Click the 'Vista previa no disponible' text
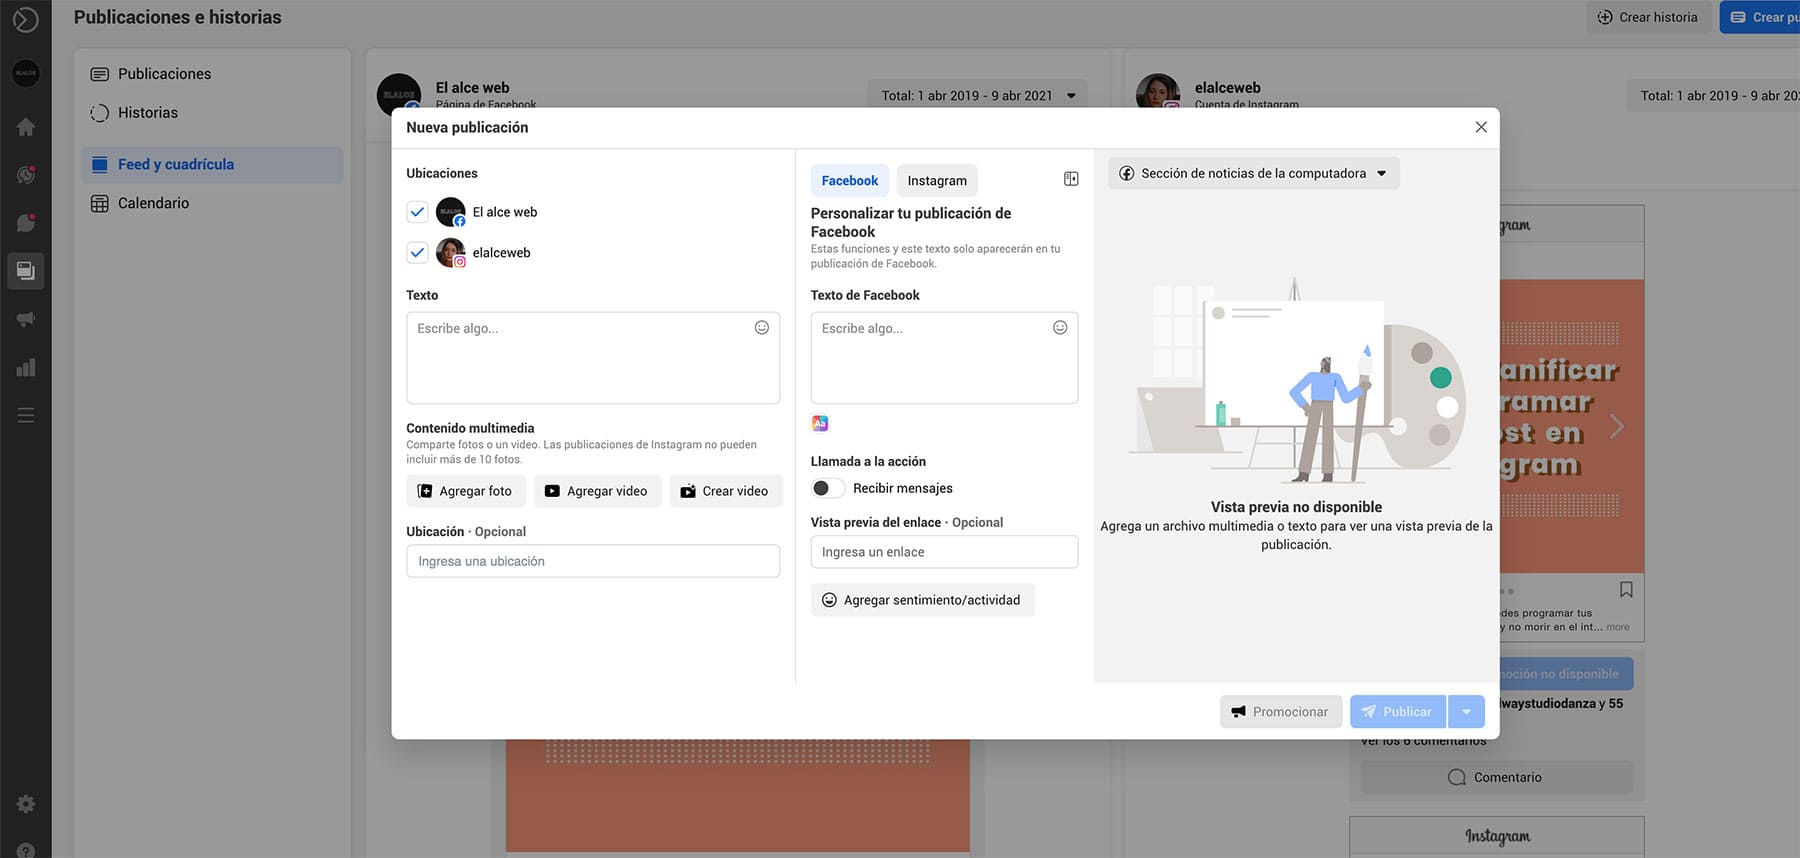The image size is (1800, 858). click(x=1296, y=507)
